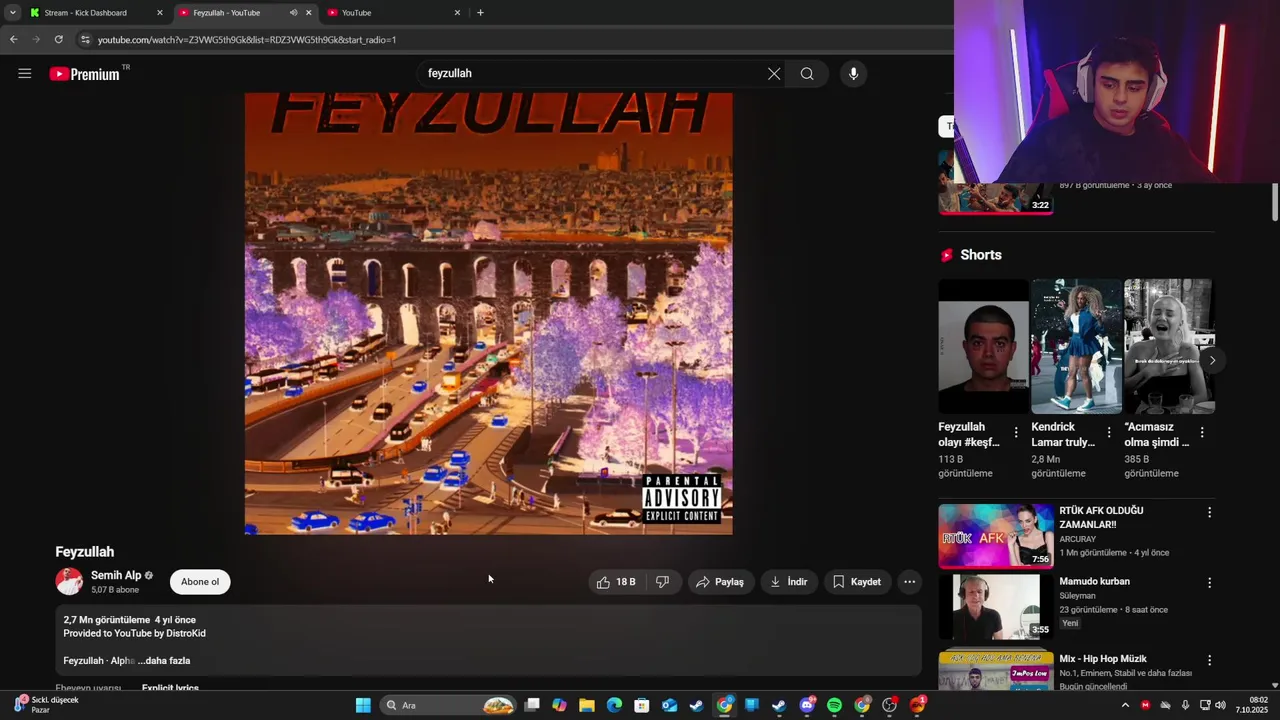
Task: Click the Shorts section heading
Action: point(980,255)
